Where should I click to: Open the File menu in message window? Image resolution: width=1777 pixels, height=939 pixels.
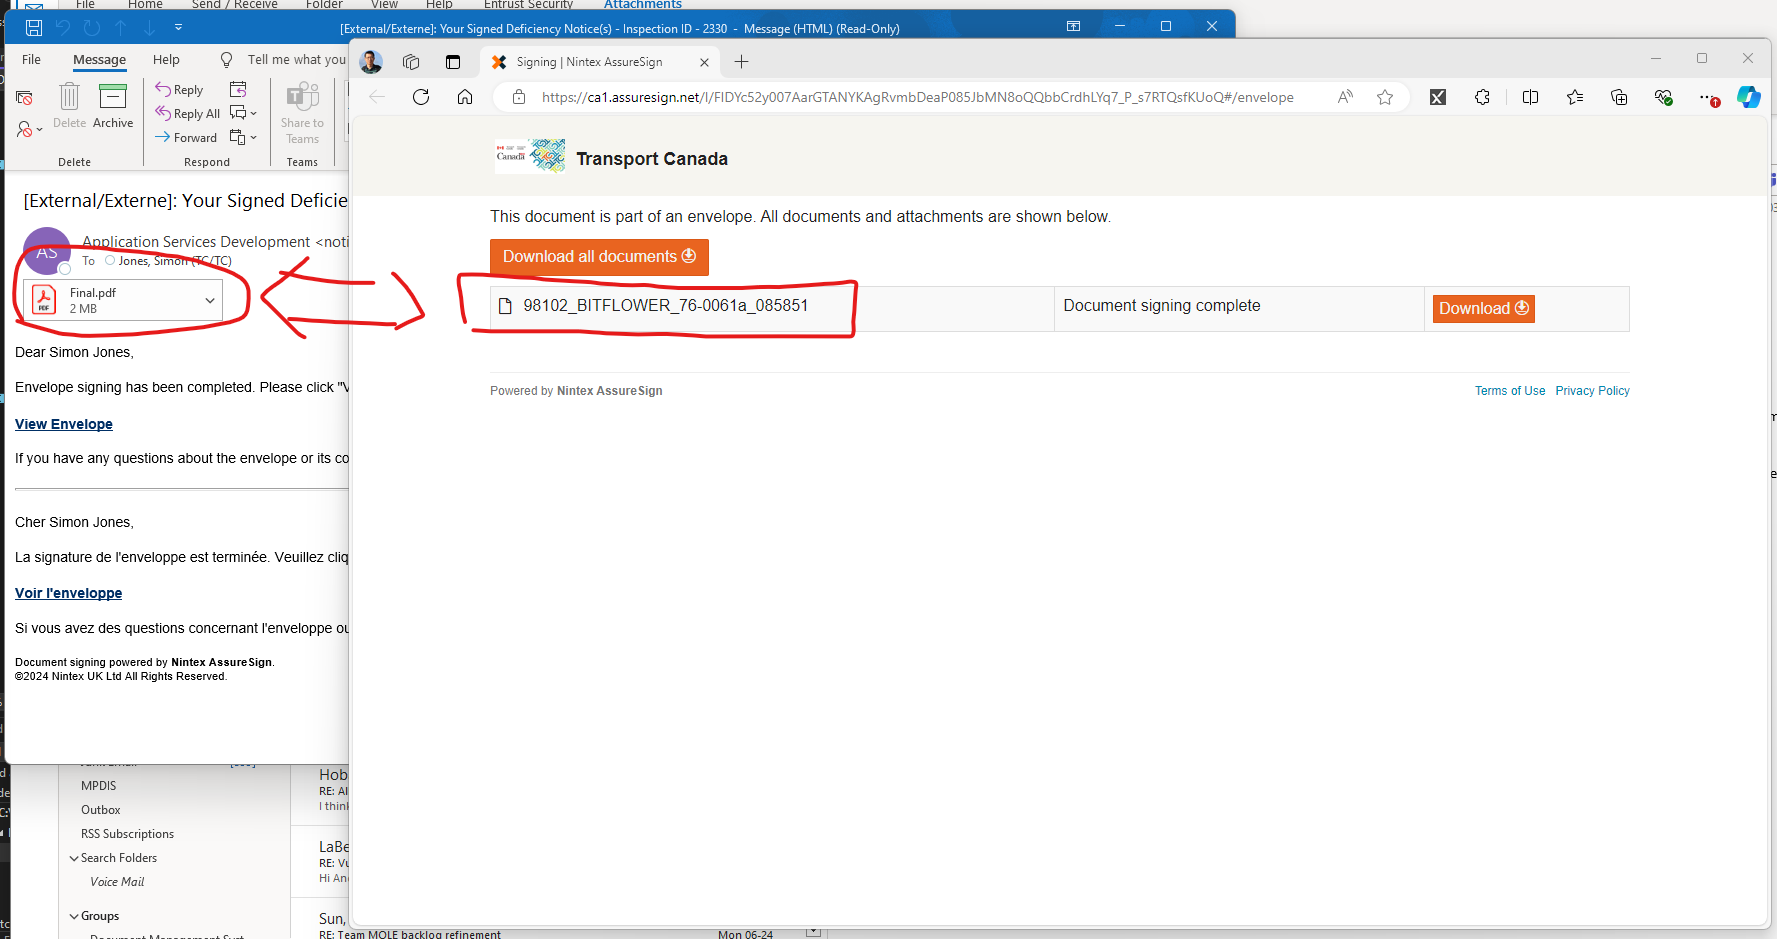[32, 60]
